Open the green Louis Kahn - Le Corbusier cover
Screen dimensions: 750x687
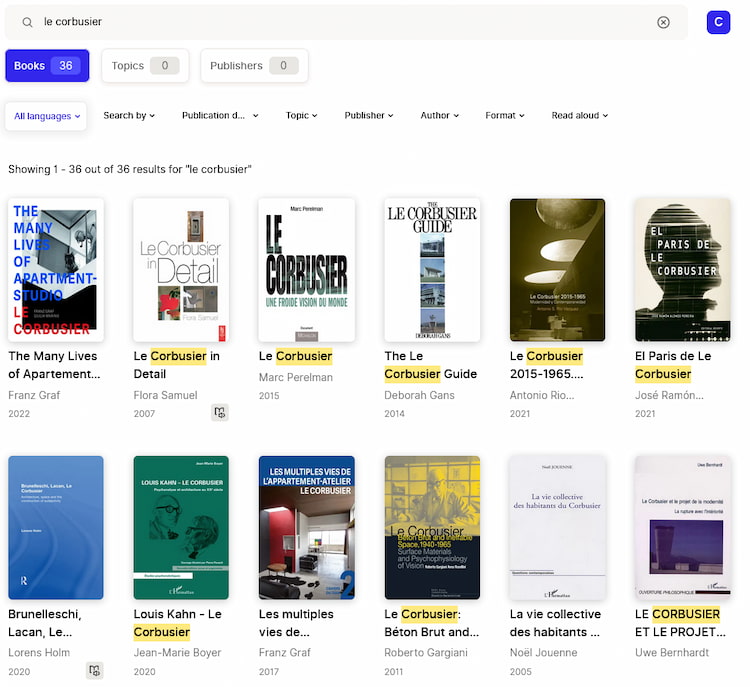click(x=181, y=528)
